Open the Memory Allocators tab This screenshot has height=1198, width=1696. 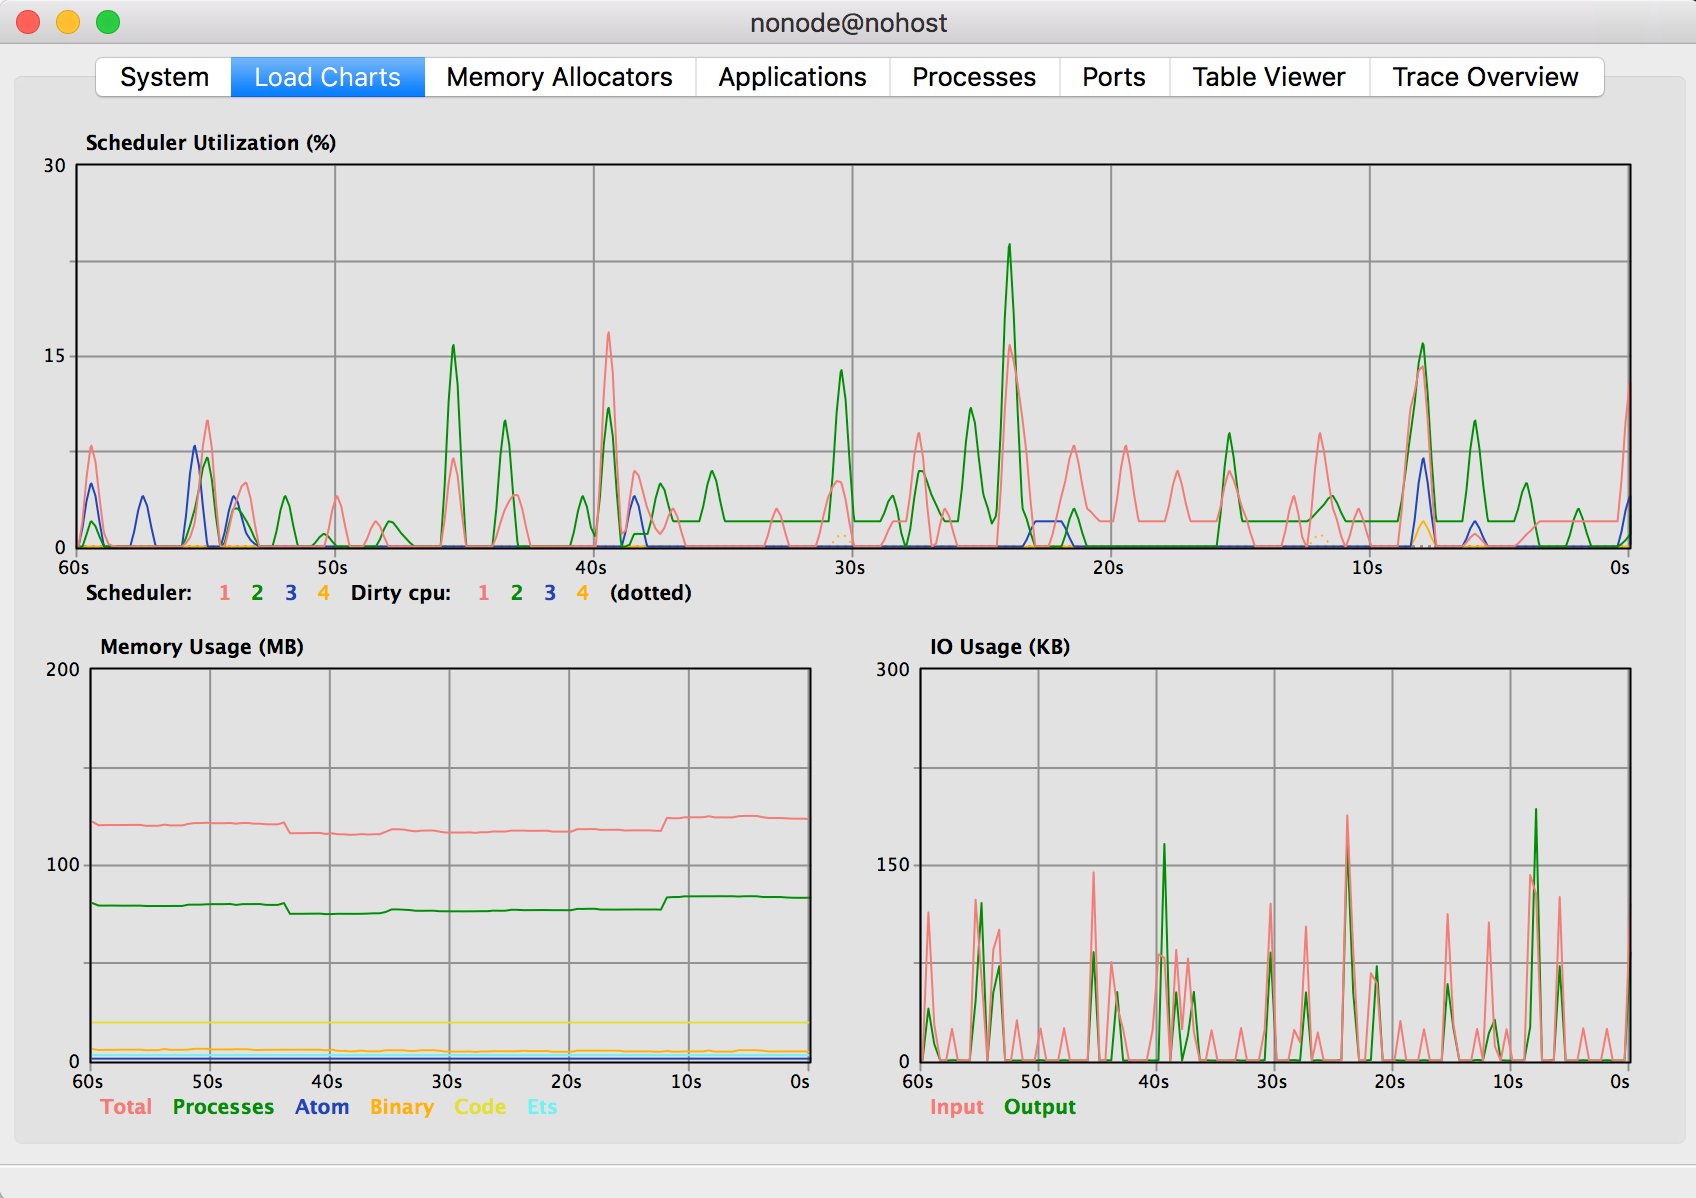(x=559, y=77)
